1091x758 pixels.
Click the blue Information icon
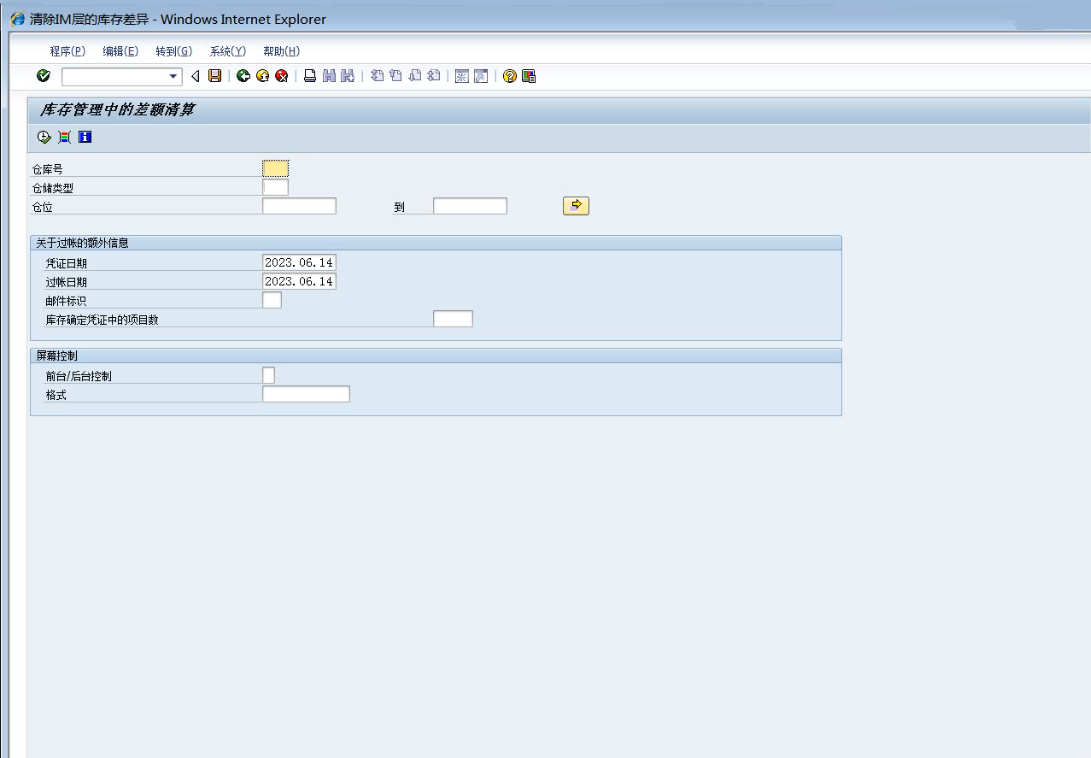click(84, 137)
